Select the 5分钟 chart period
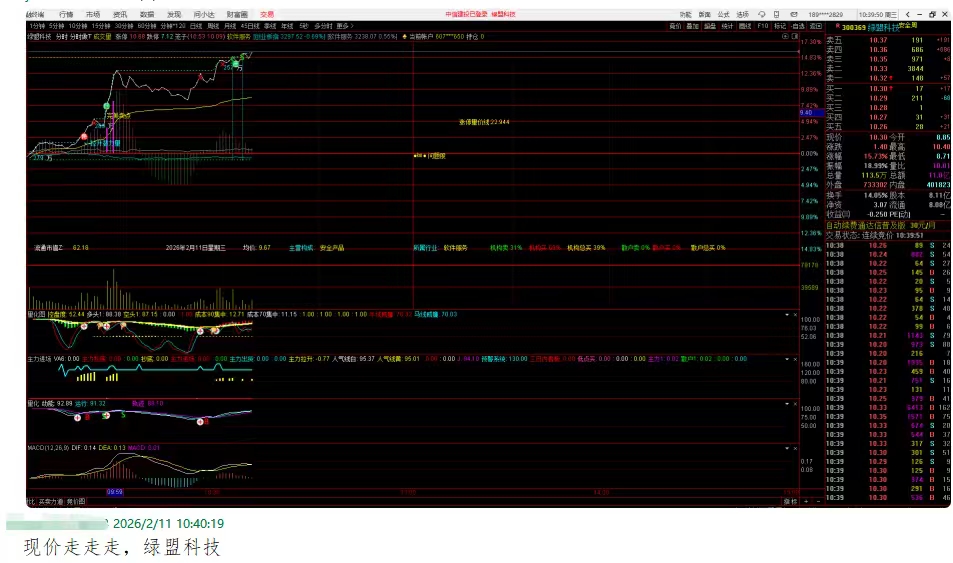Image resolution: width=953 pixels, height=563 pixels. (57, 26)
